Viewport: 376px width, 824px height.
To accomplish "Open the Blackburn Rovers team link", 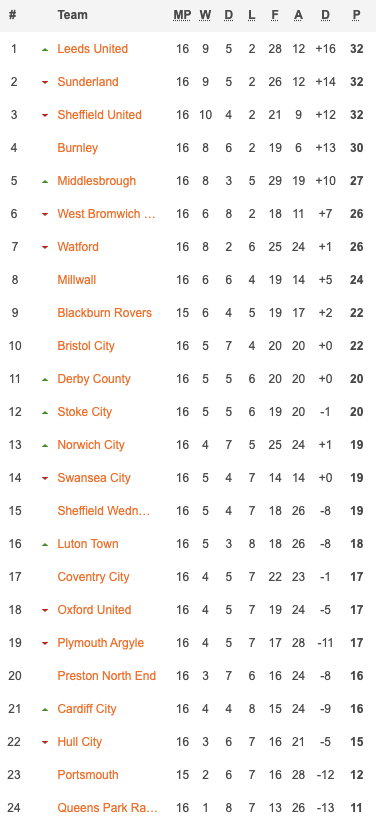I will [x=105, y=313].
